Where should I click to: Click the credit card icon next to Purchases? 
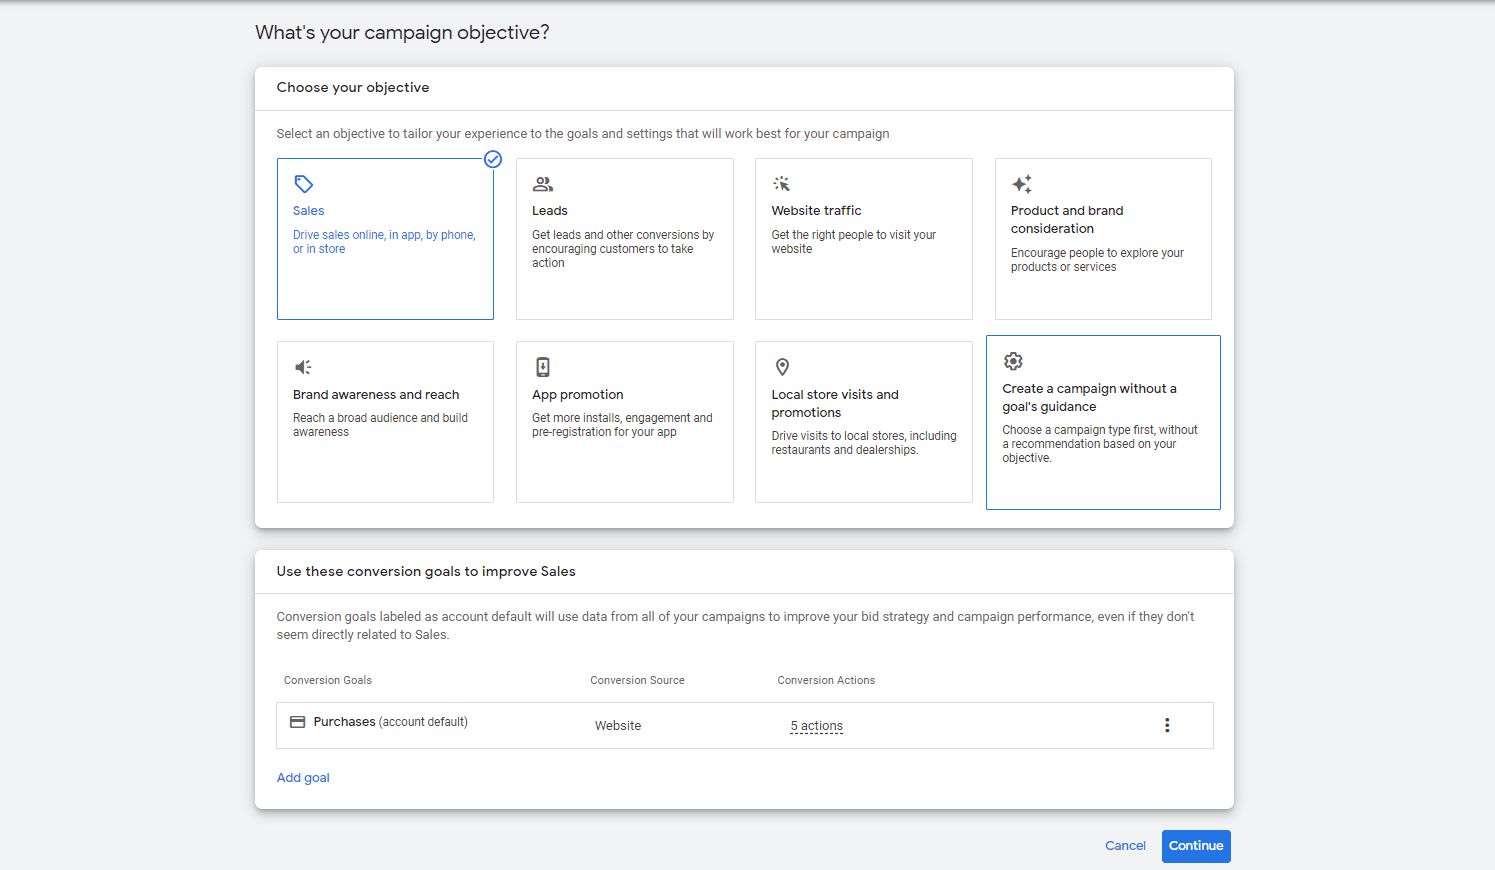pyautogui.click(x=297, y=721)
